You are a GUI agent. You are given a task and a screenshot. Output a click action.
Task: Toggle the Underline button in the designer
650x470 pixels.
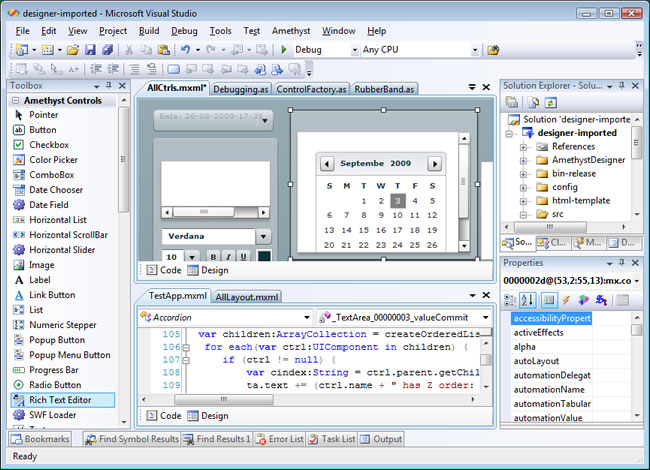(242, 258)
